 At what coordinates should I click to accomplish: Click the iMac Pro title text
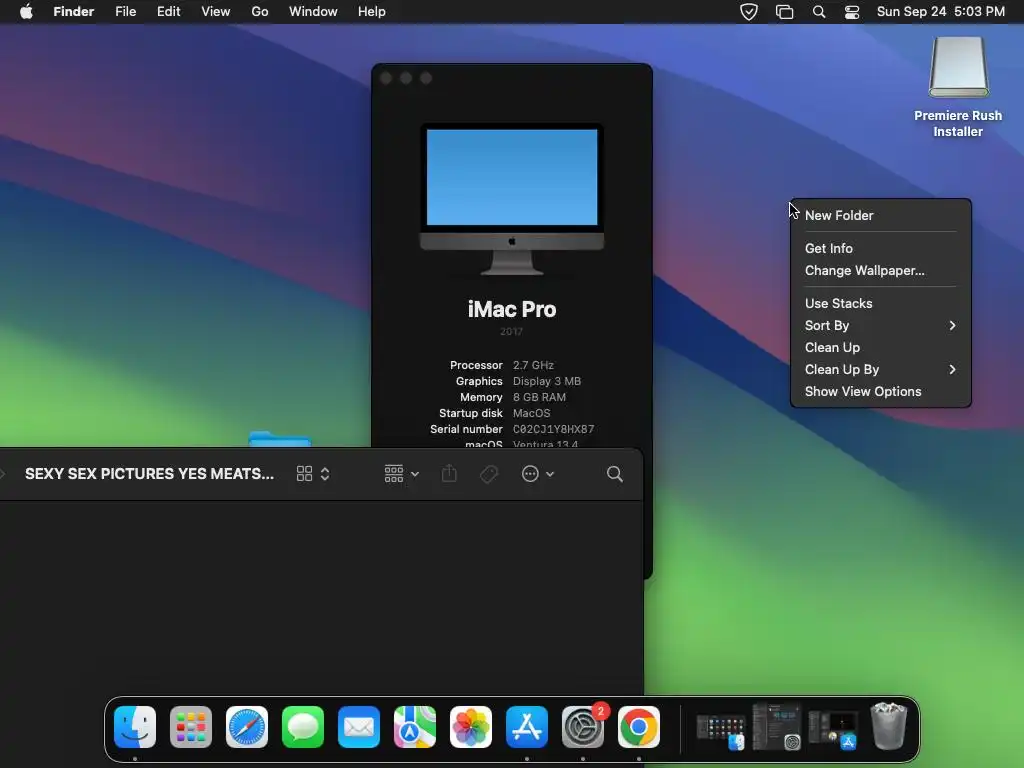(512, 309)
